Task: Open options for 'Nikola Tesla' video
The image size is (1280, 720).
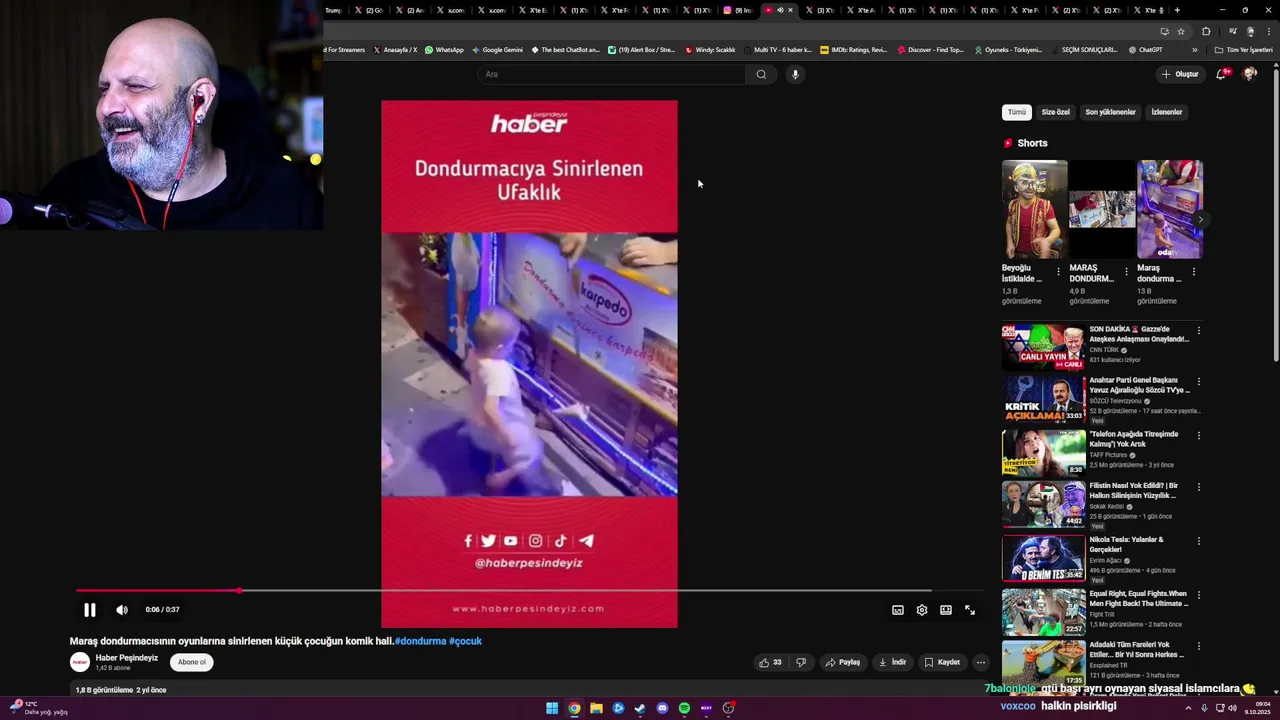Action: click(x=1198, y=540)
